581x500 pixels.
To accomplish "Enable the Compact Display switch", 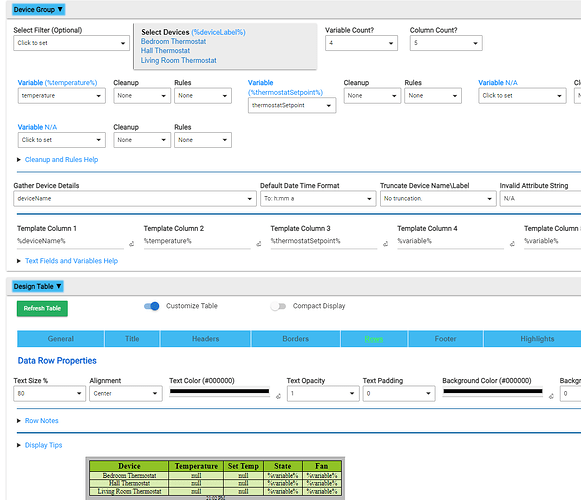I will (278, 306).
